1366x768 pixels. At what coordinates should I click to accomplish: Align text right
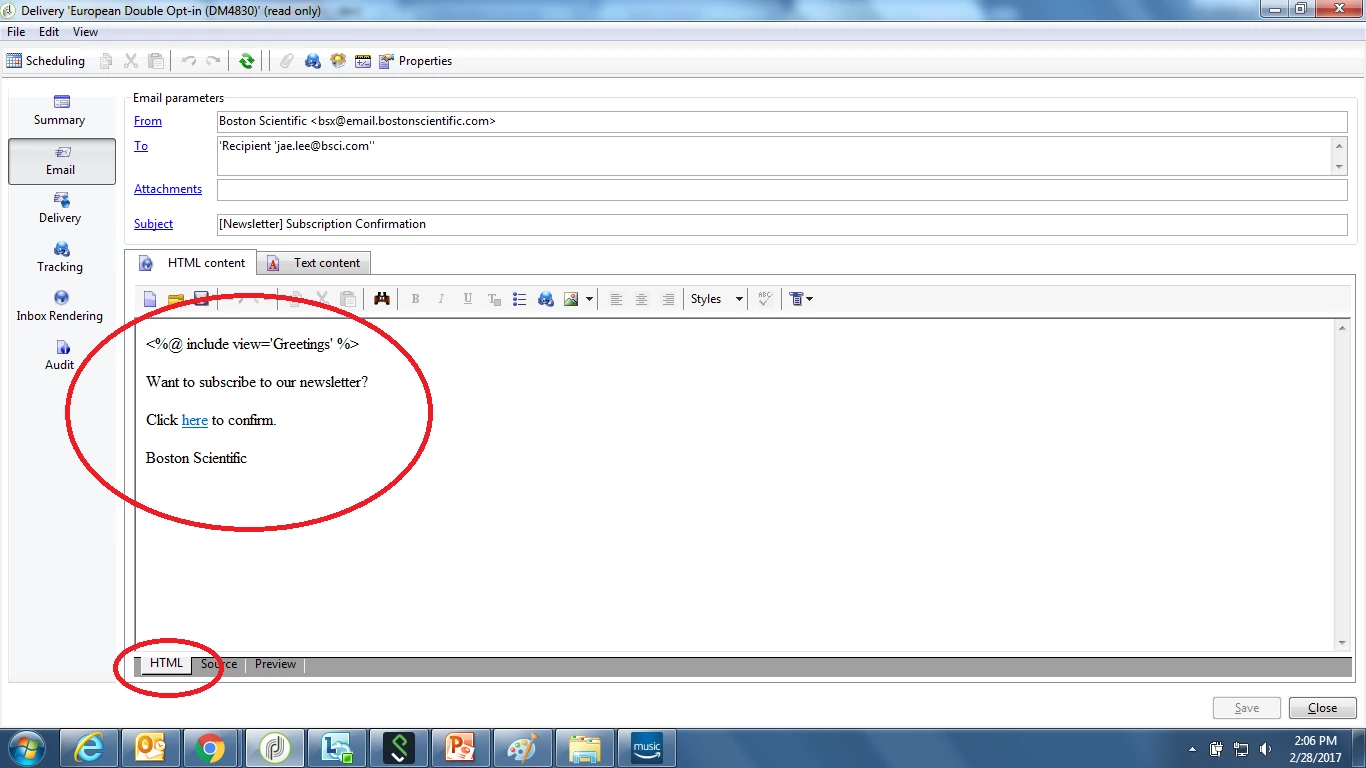click(x=667, y=299)
